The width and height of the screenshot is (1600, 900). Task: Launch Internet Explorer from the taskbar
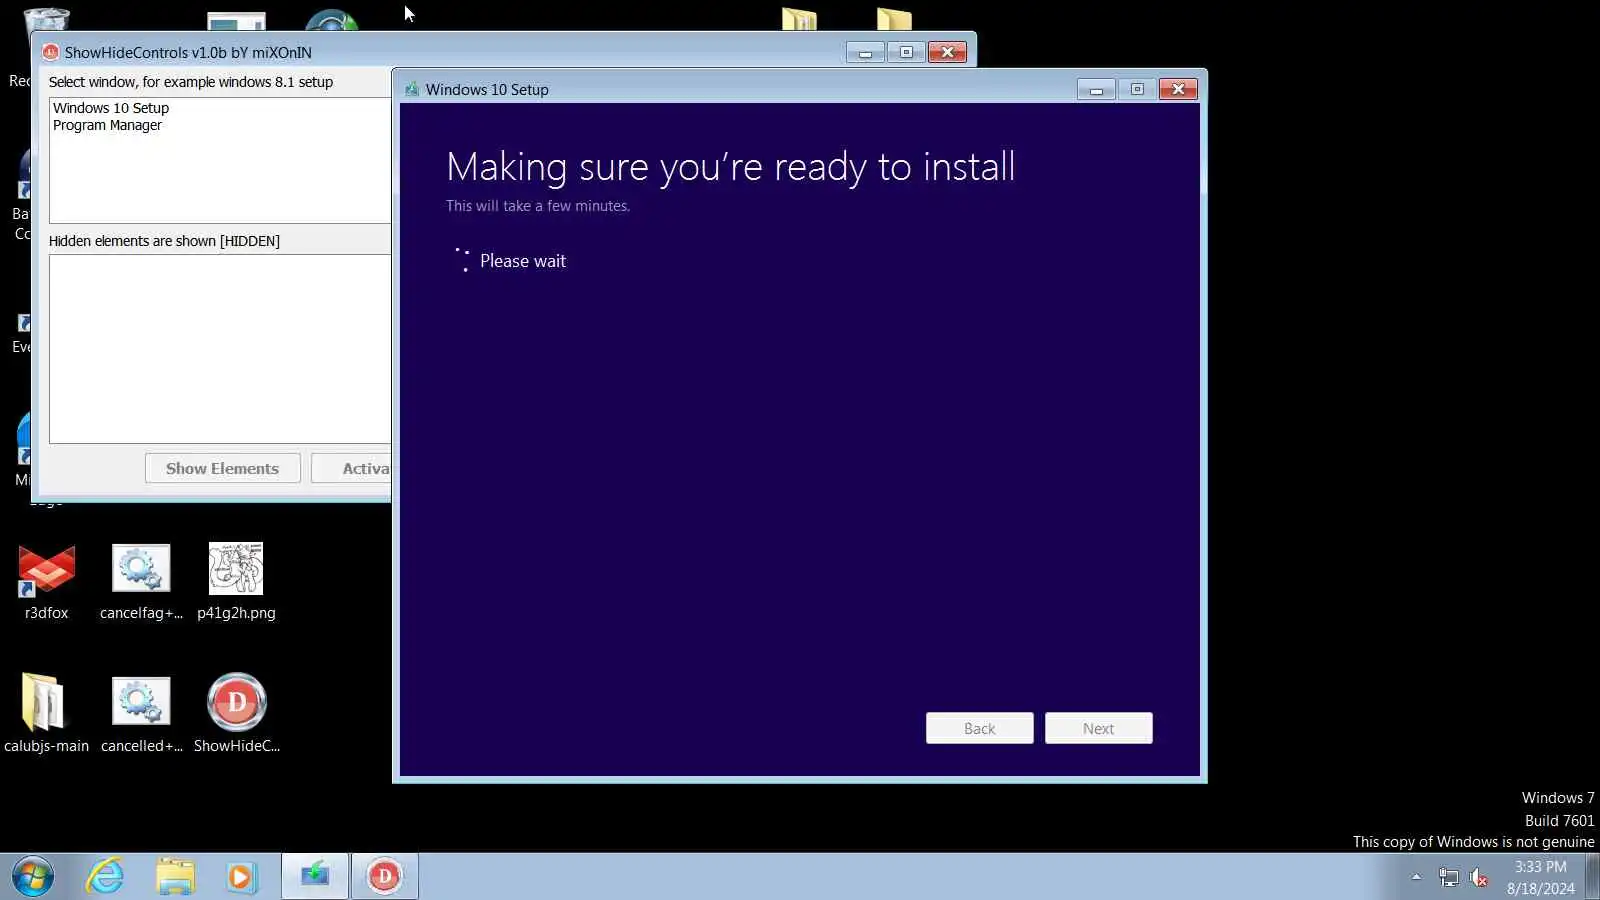point(105,877)
